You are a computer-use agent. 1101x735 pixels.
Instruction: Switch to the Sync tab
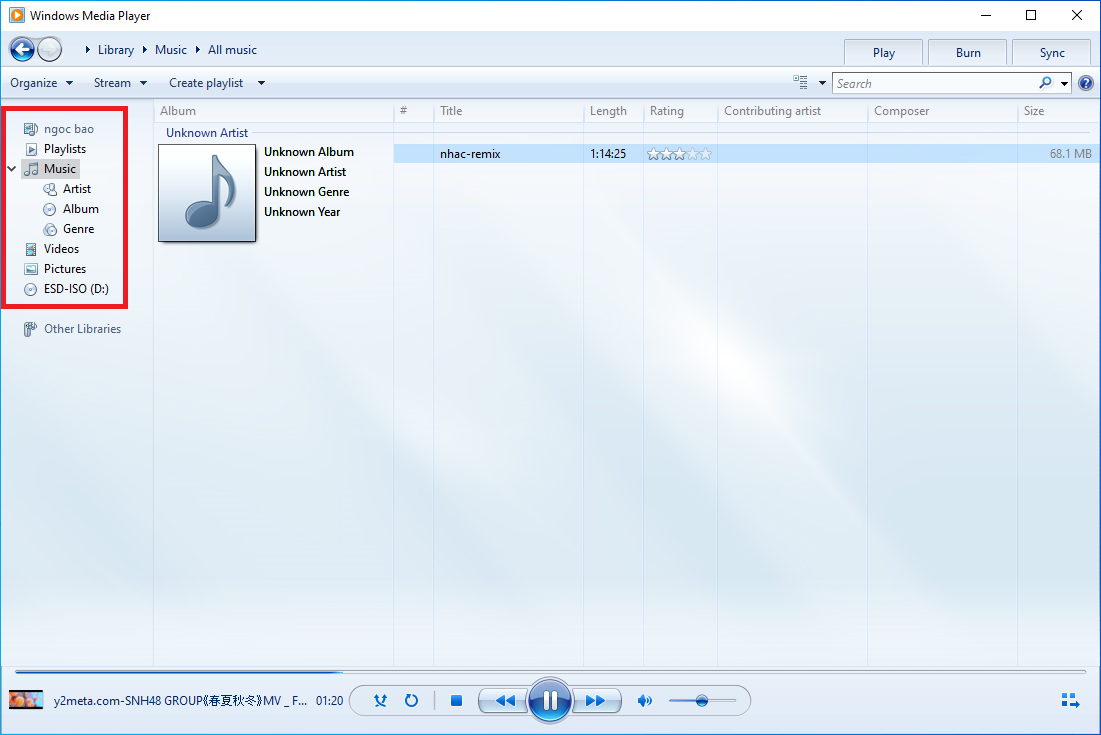click(1052, 53)
